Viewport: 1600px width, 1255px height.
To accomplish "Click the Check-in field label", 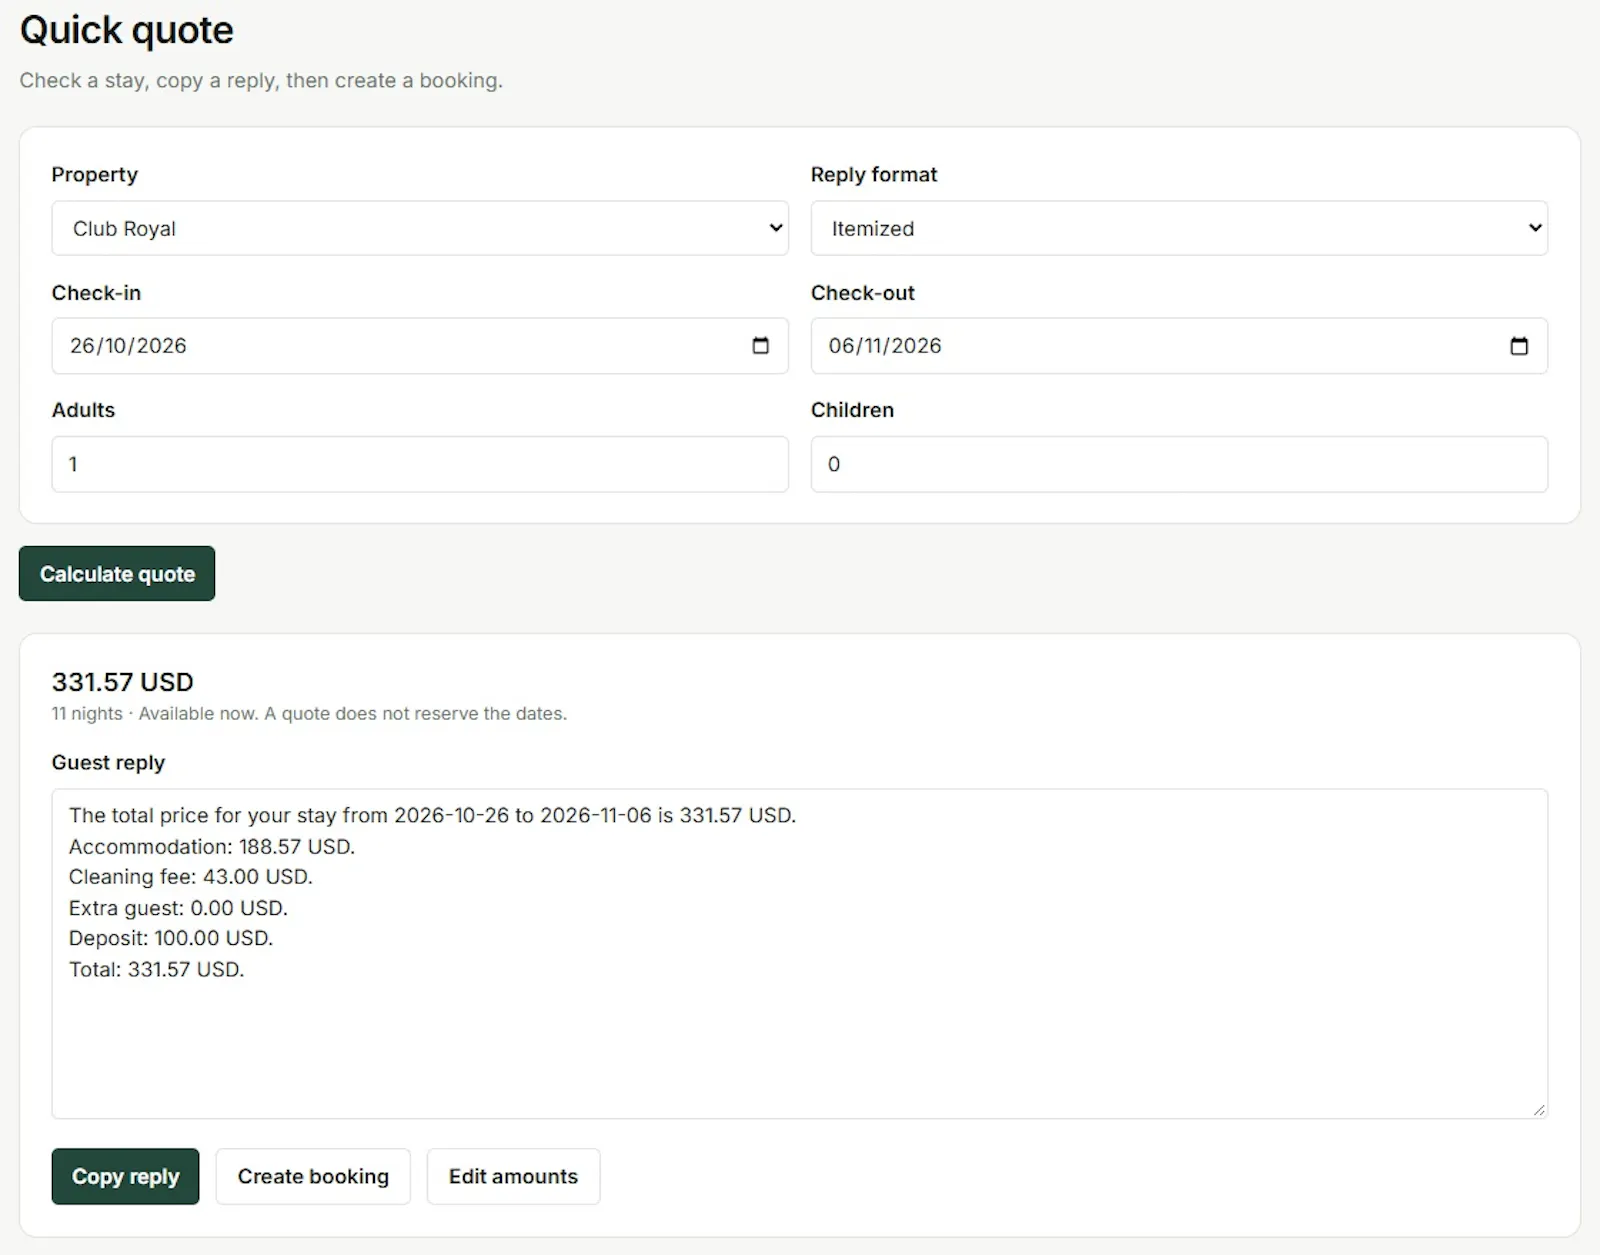I will coord(96,293).
